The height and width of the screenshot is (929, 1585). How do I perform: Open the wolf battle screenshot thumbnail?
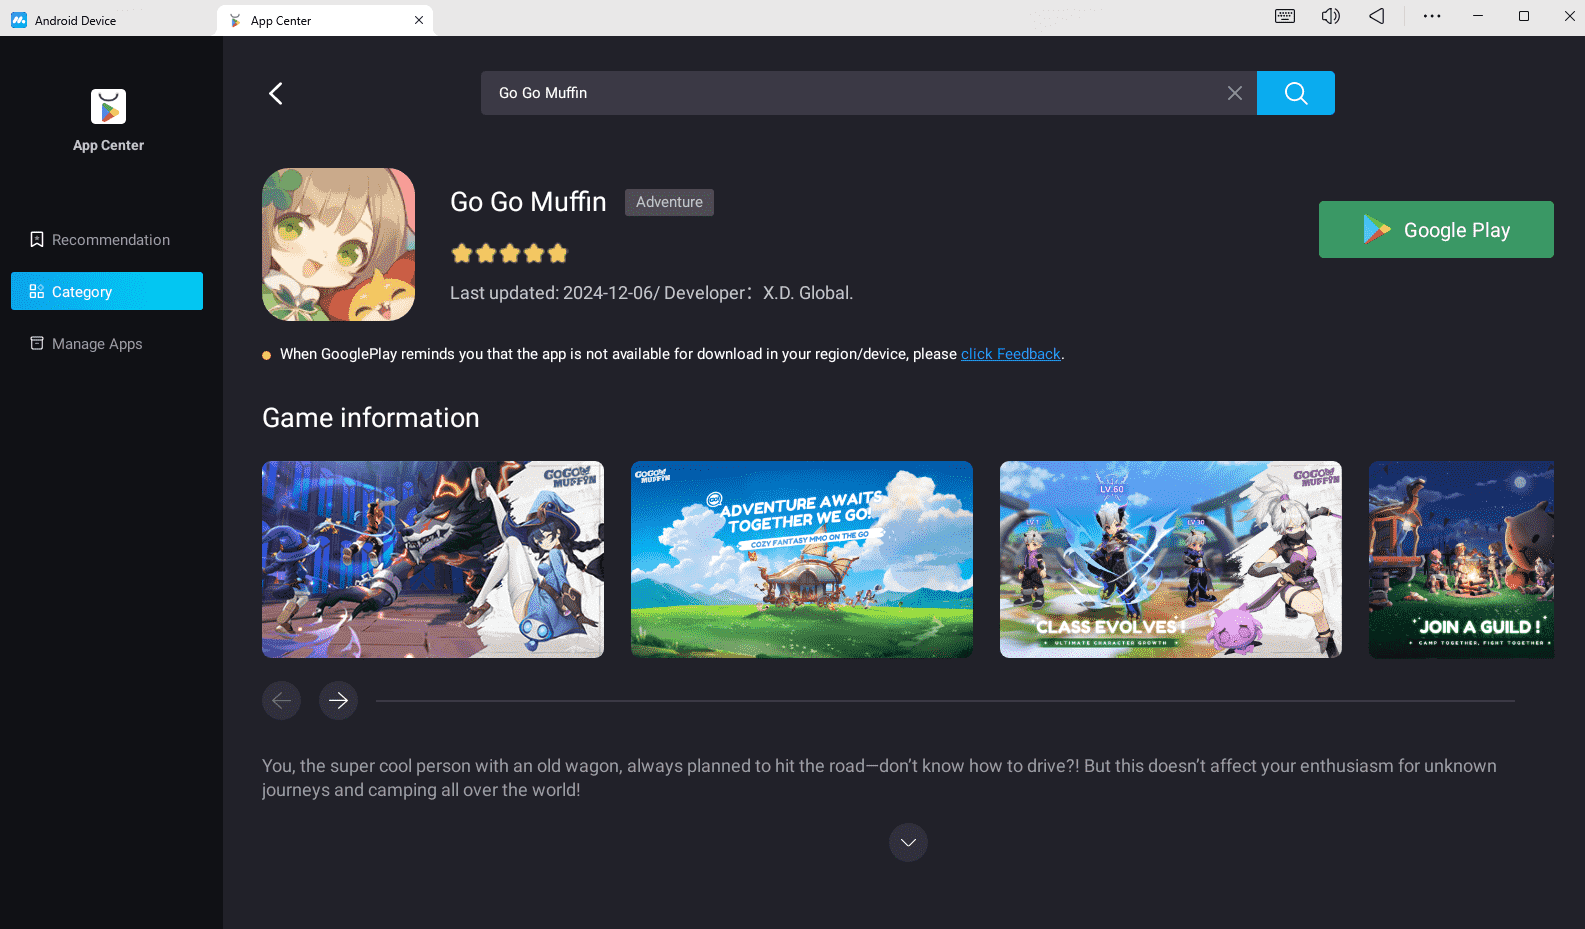point(433,559)
